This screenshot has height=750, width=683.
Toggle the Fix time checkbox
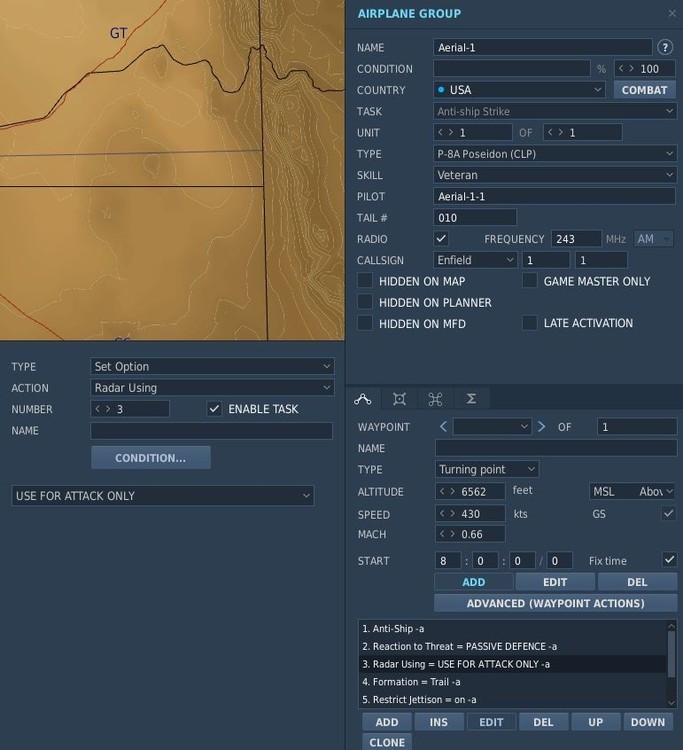coord(669,560)
